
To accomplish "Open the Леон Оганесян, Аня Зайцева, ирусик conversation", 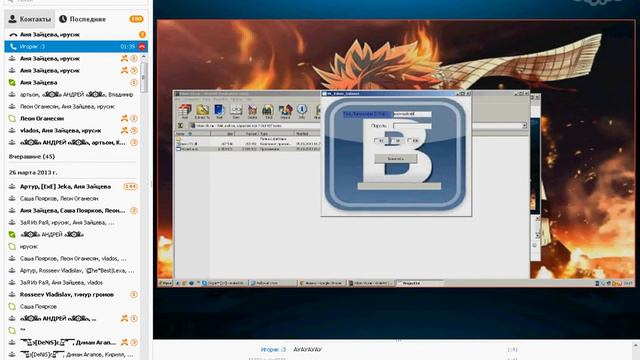I will [x=67, y=107].
